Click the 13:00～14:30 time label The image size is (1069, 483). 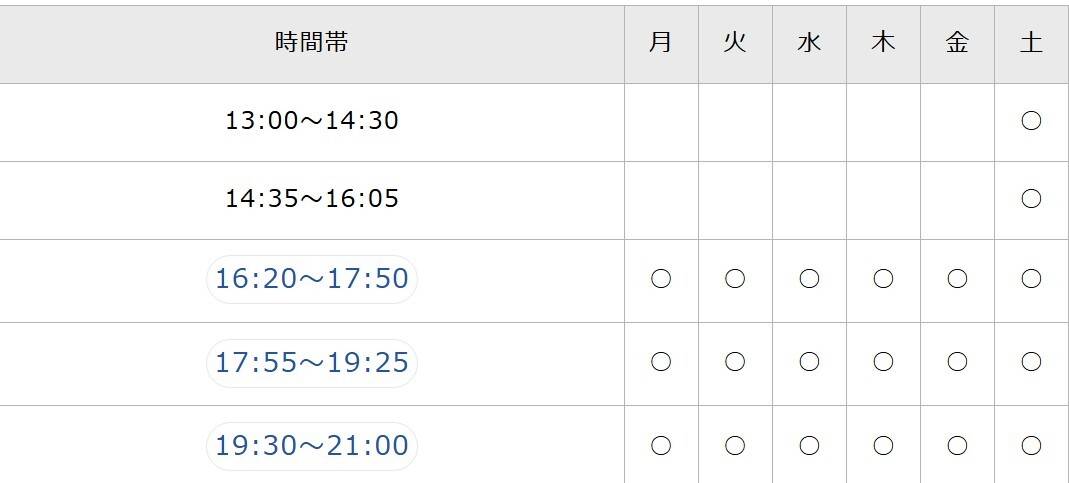pos(312,121)
